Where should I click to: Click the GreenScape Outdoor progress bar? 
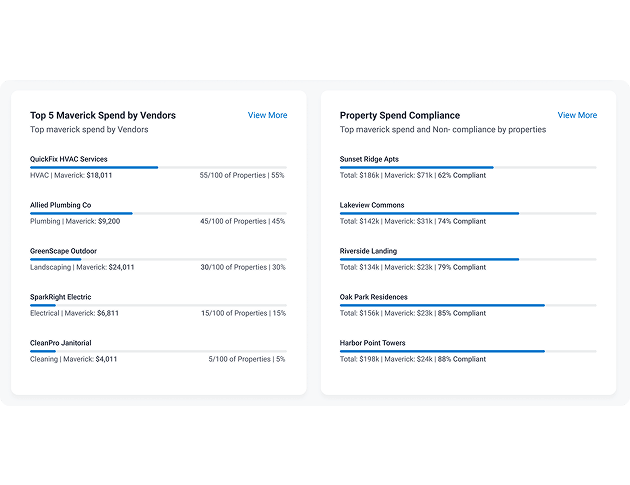[x=158, y=260]
